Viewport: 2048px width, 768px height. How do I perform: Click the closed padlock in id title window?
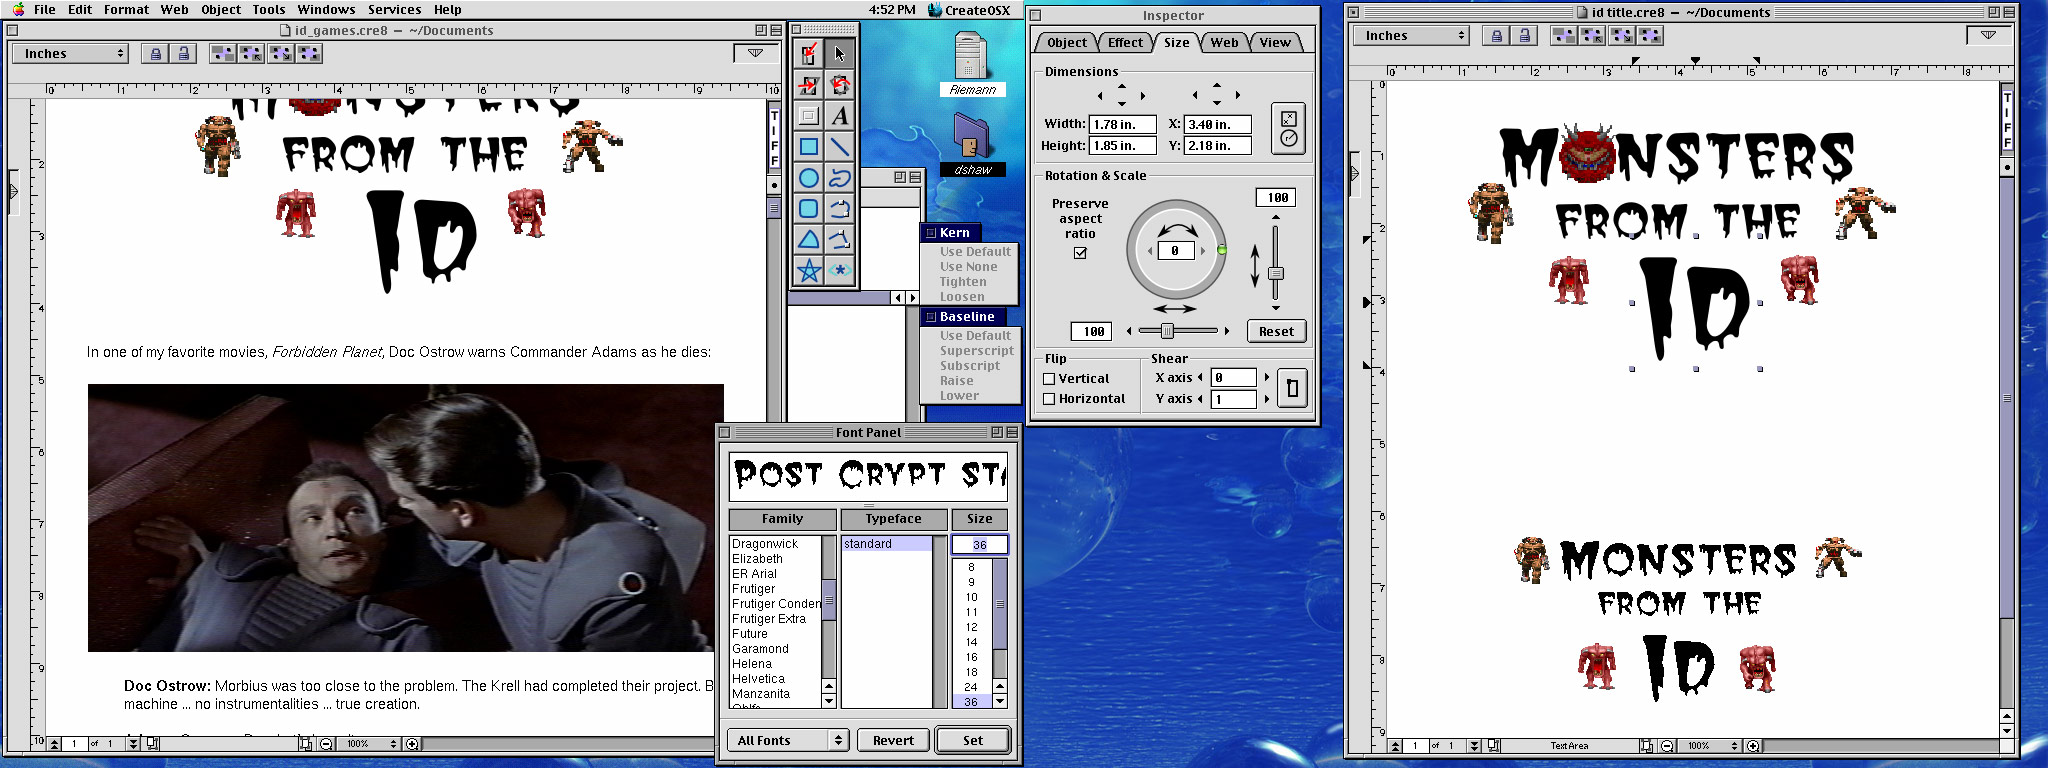click(1496, 36)
